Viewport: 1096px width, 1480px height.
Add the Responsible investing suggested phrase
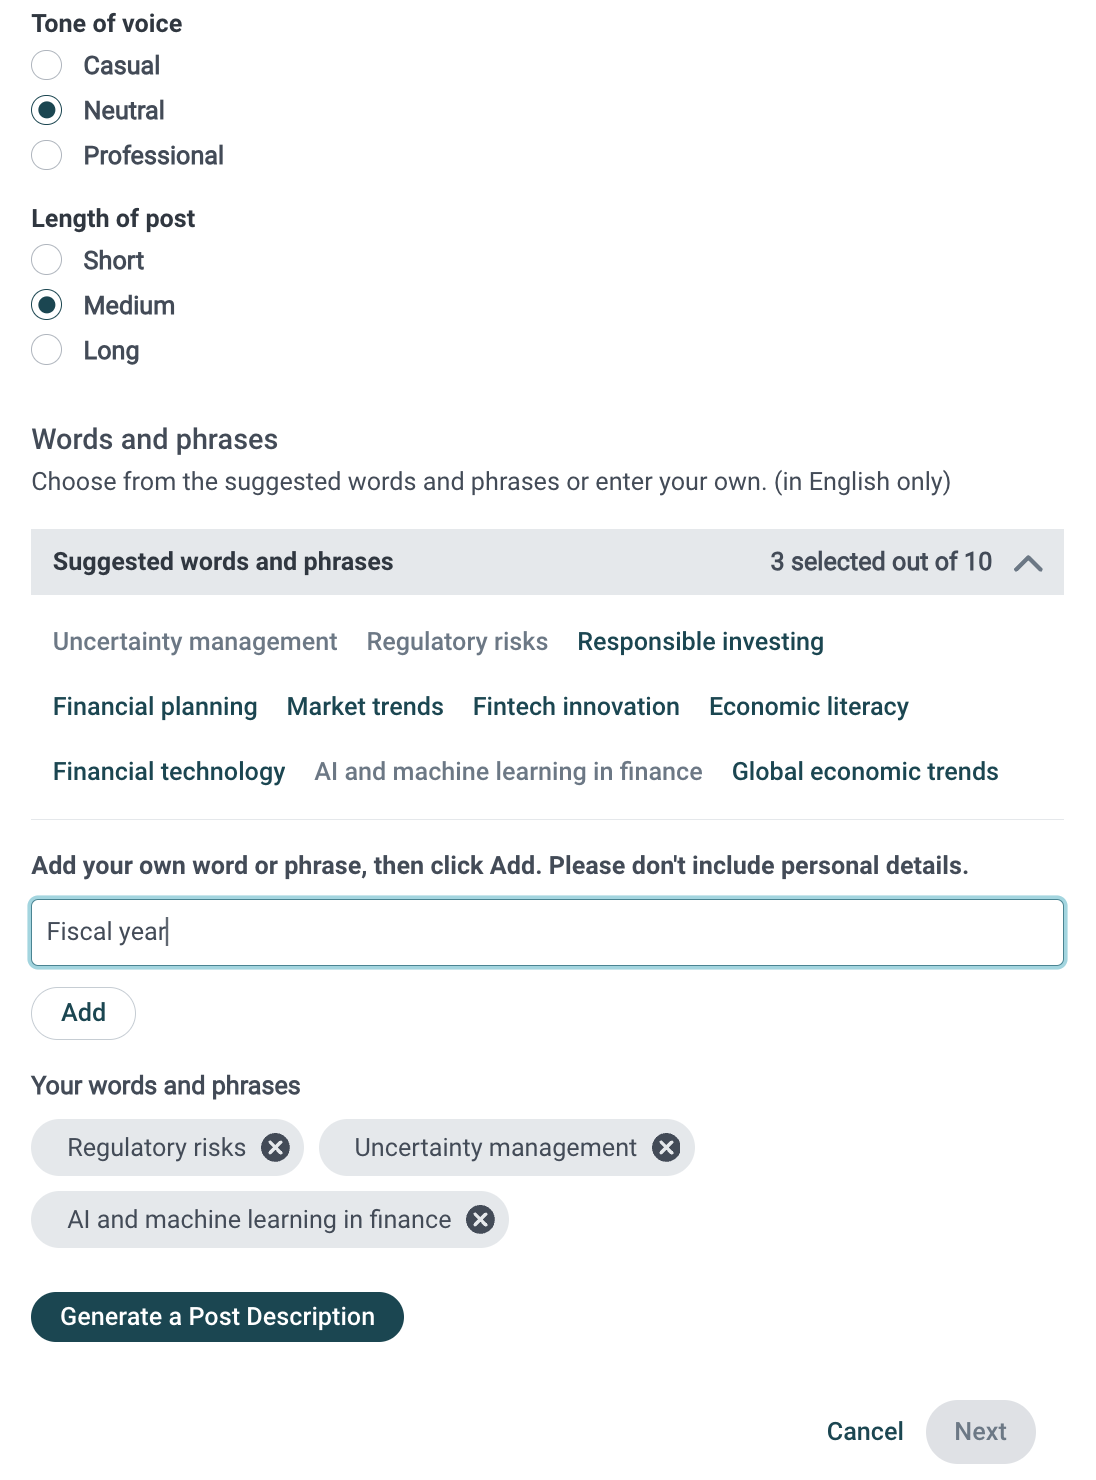tap(700, 642)
